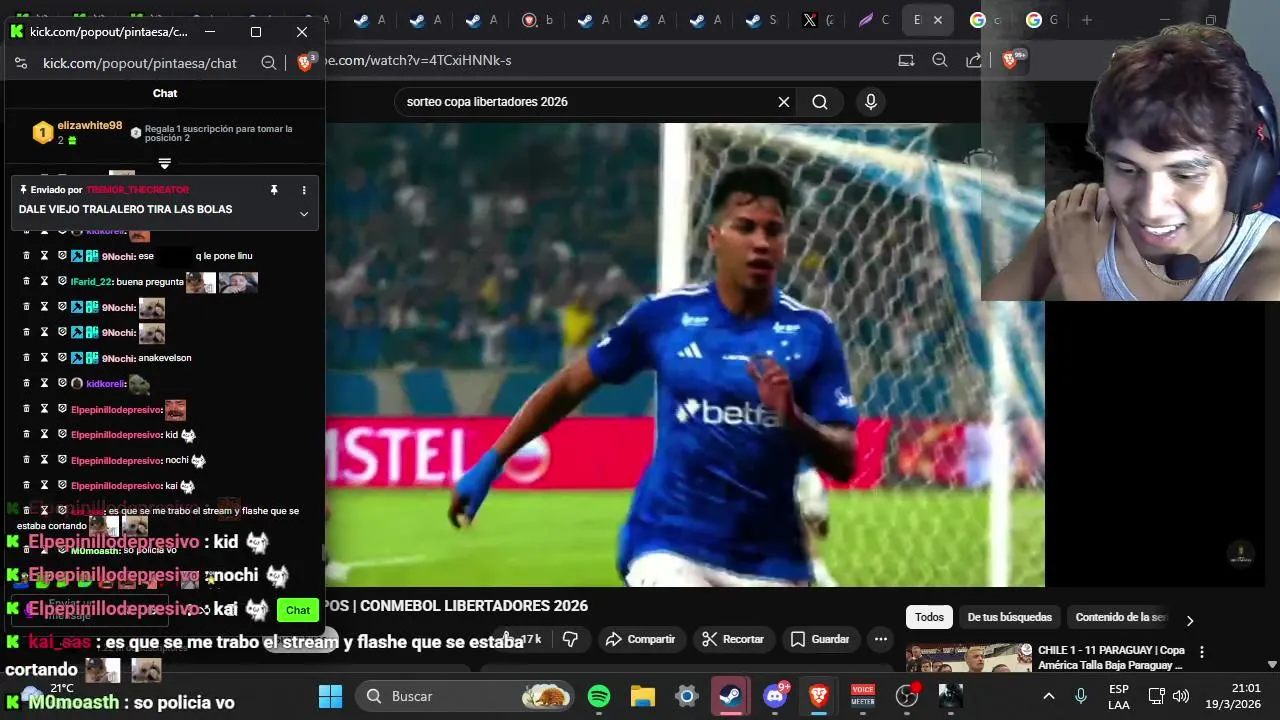The image size is (1280, 720).
Task: Trash icon beside IFarid_22 'buena pregunta' message
Action: [x=27, y=282]
